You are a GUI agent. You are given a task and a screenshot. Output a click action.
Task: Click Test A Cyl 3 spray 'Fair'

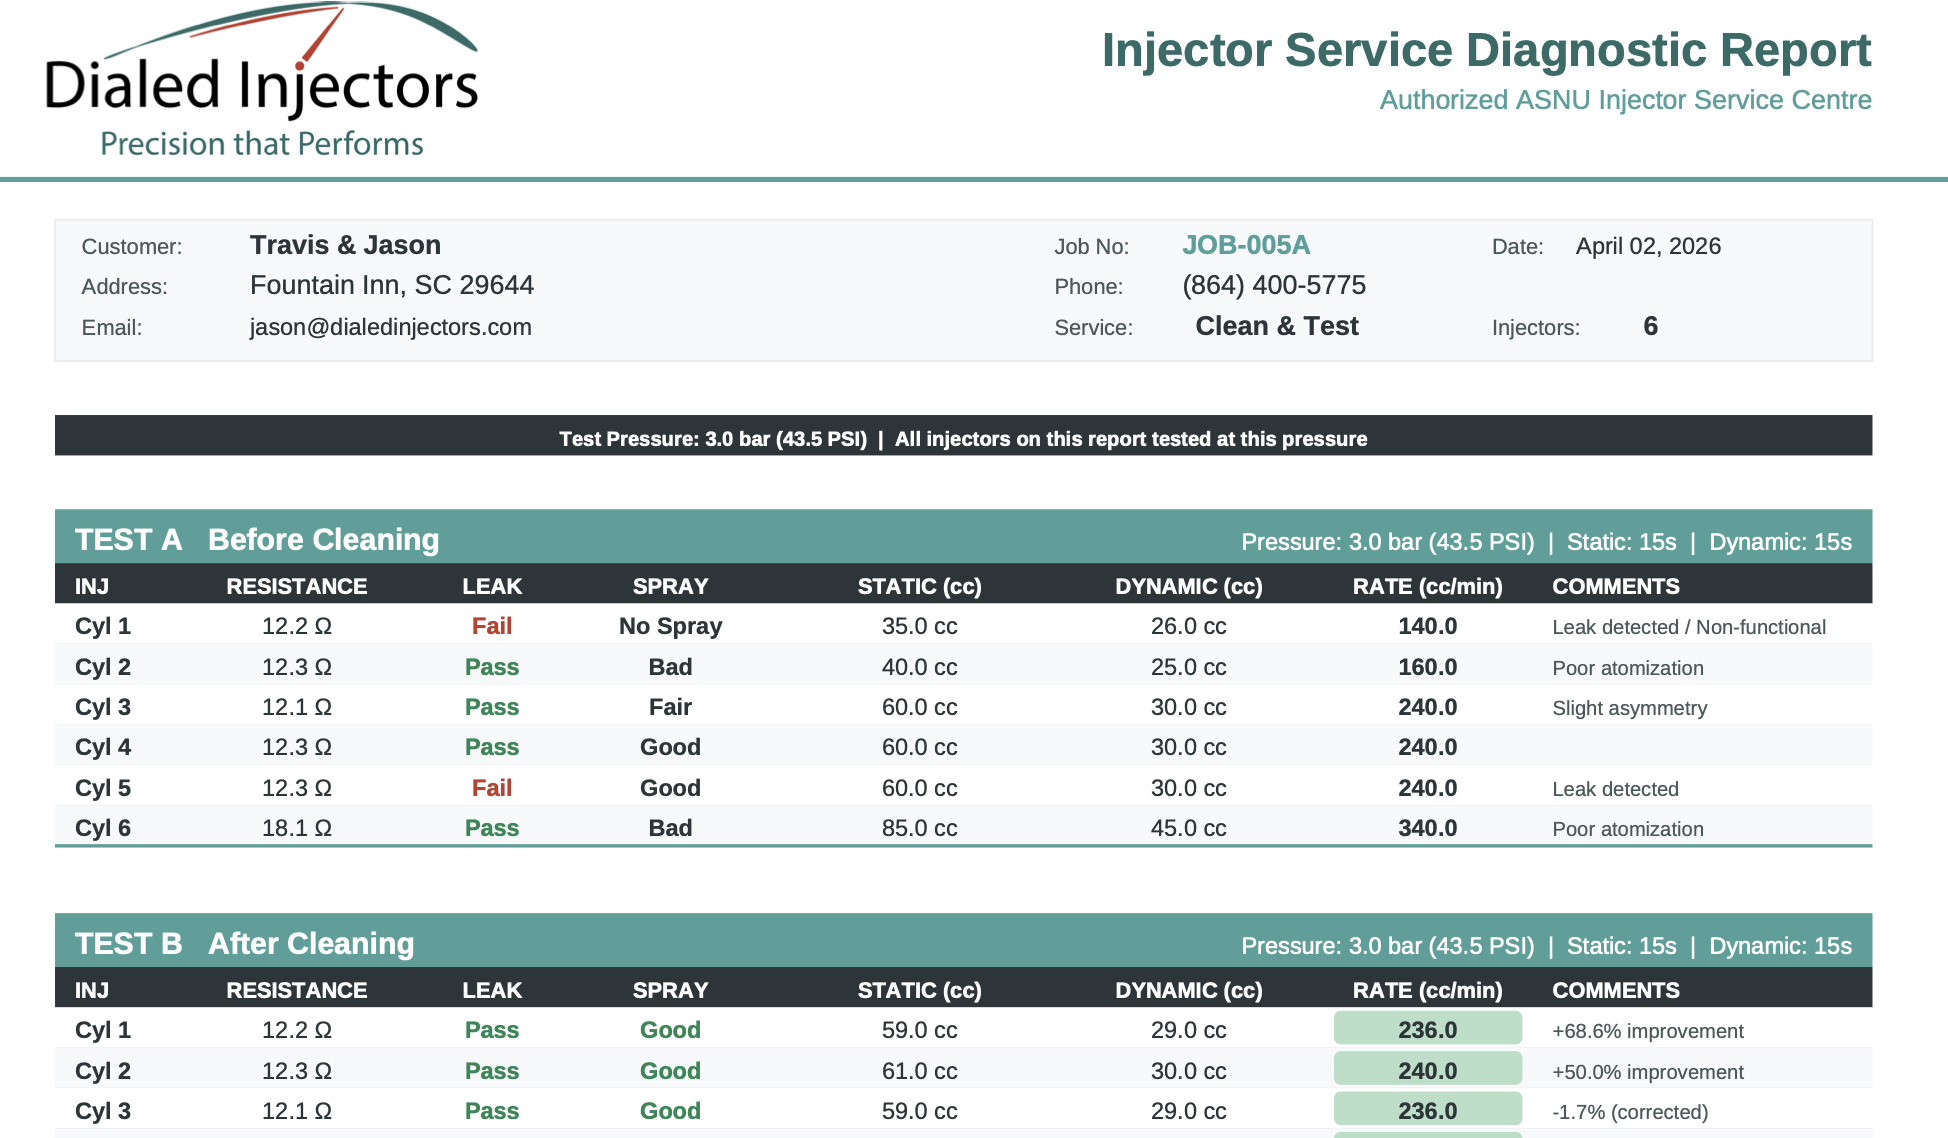pyautogui.click(x=670, y=707)
